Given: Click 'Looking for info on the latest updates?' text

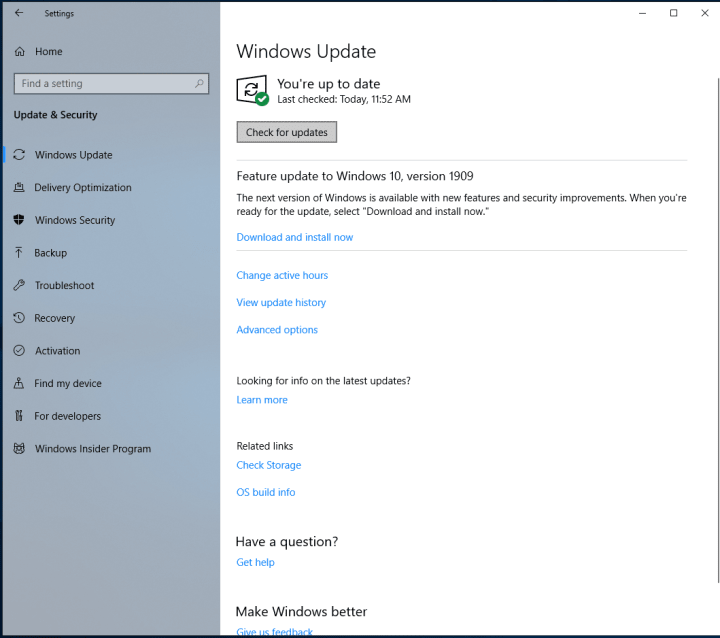Looking at the screenshot, I should point(323,381).
